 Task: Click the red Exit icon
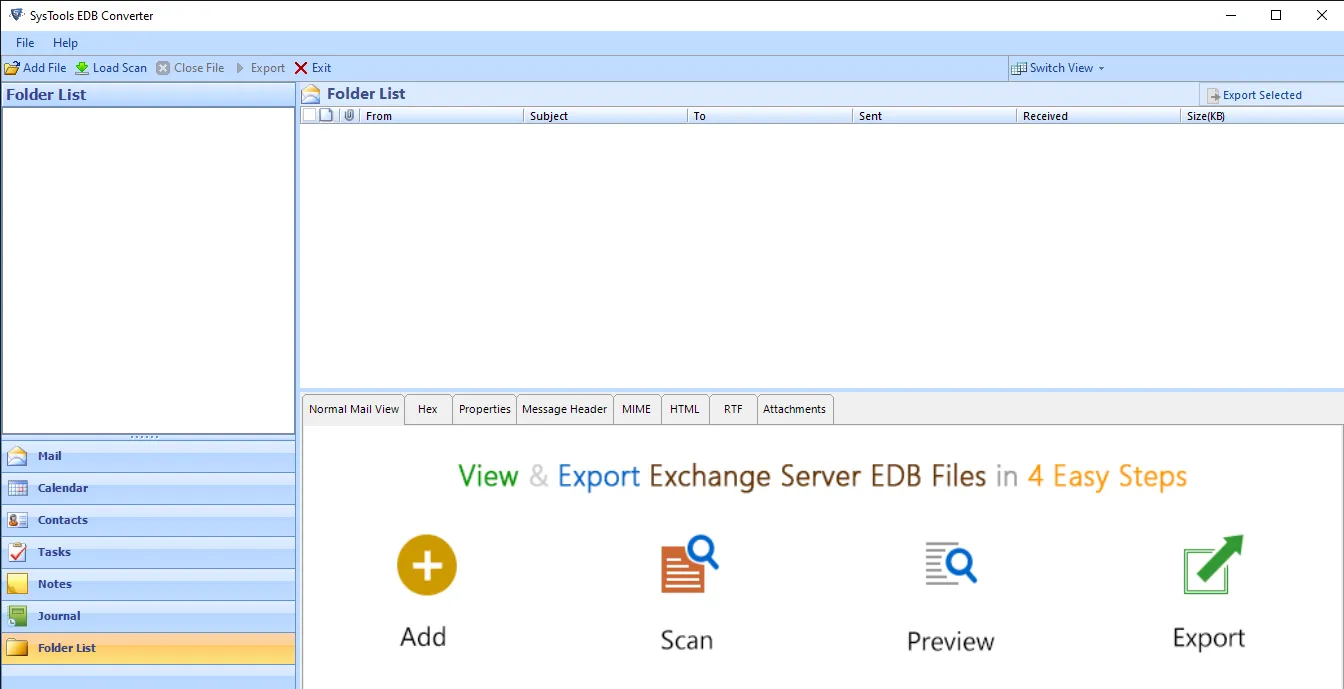(x=302, y=68)
